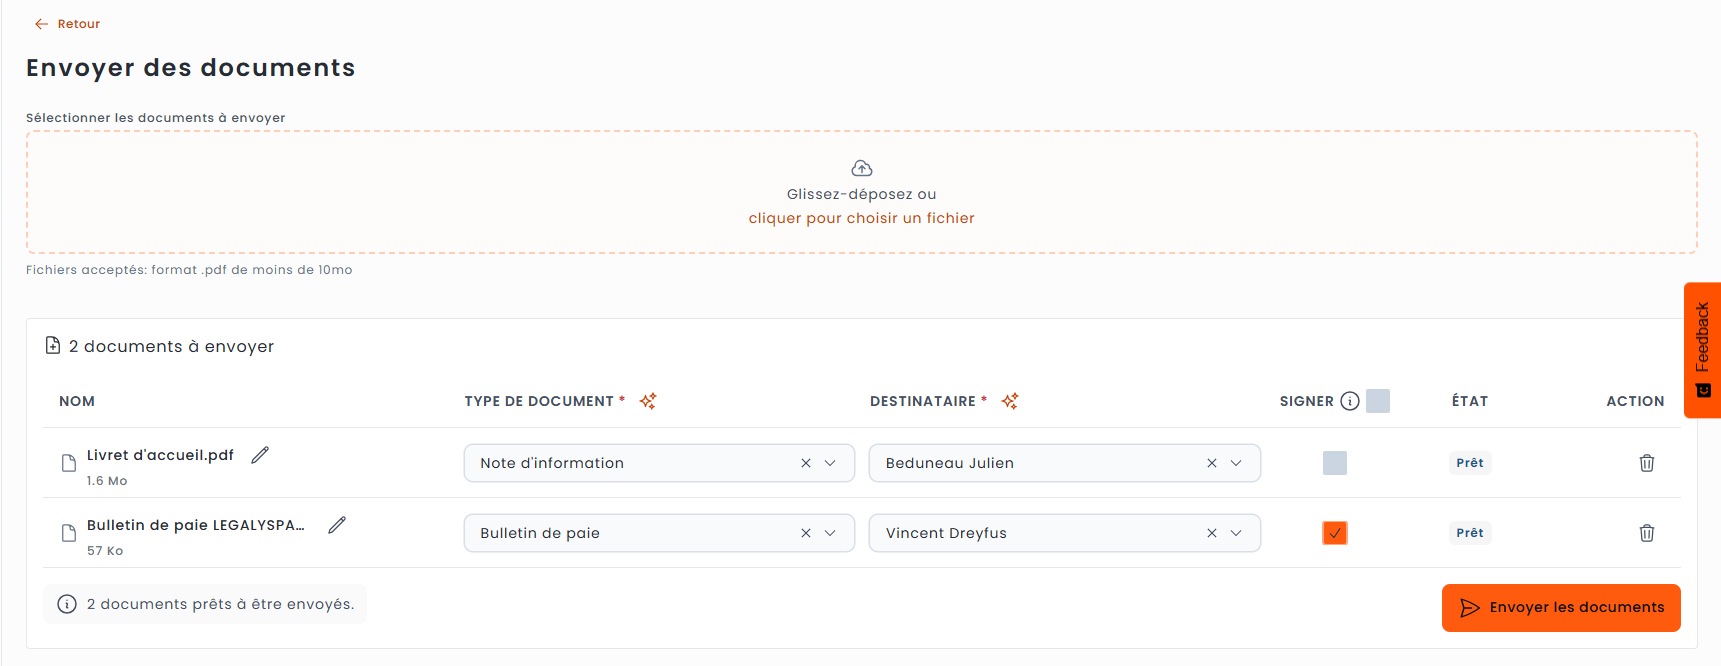Screen dimensions: 1721x666
Task: Click info icon beside documents prêts message
Action: pyautogui.click(x=67, y=604)
